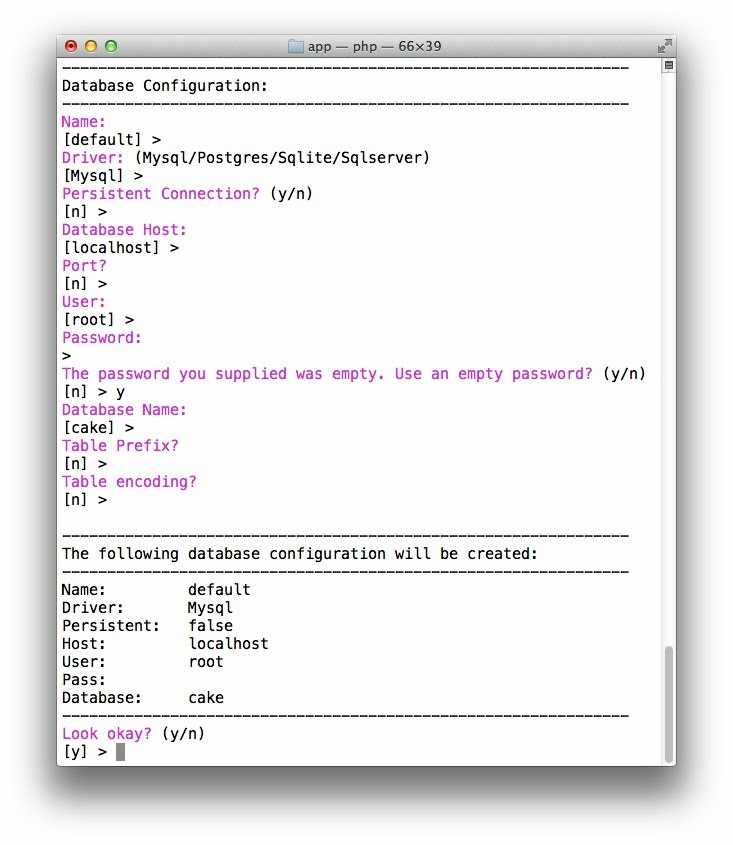Viewport: 733px width, 845px height.
Task: Minimize the terminal using yellow button
Action: coord(91,46)
